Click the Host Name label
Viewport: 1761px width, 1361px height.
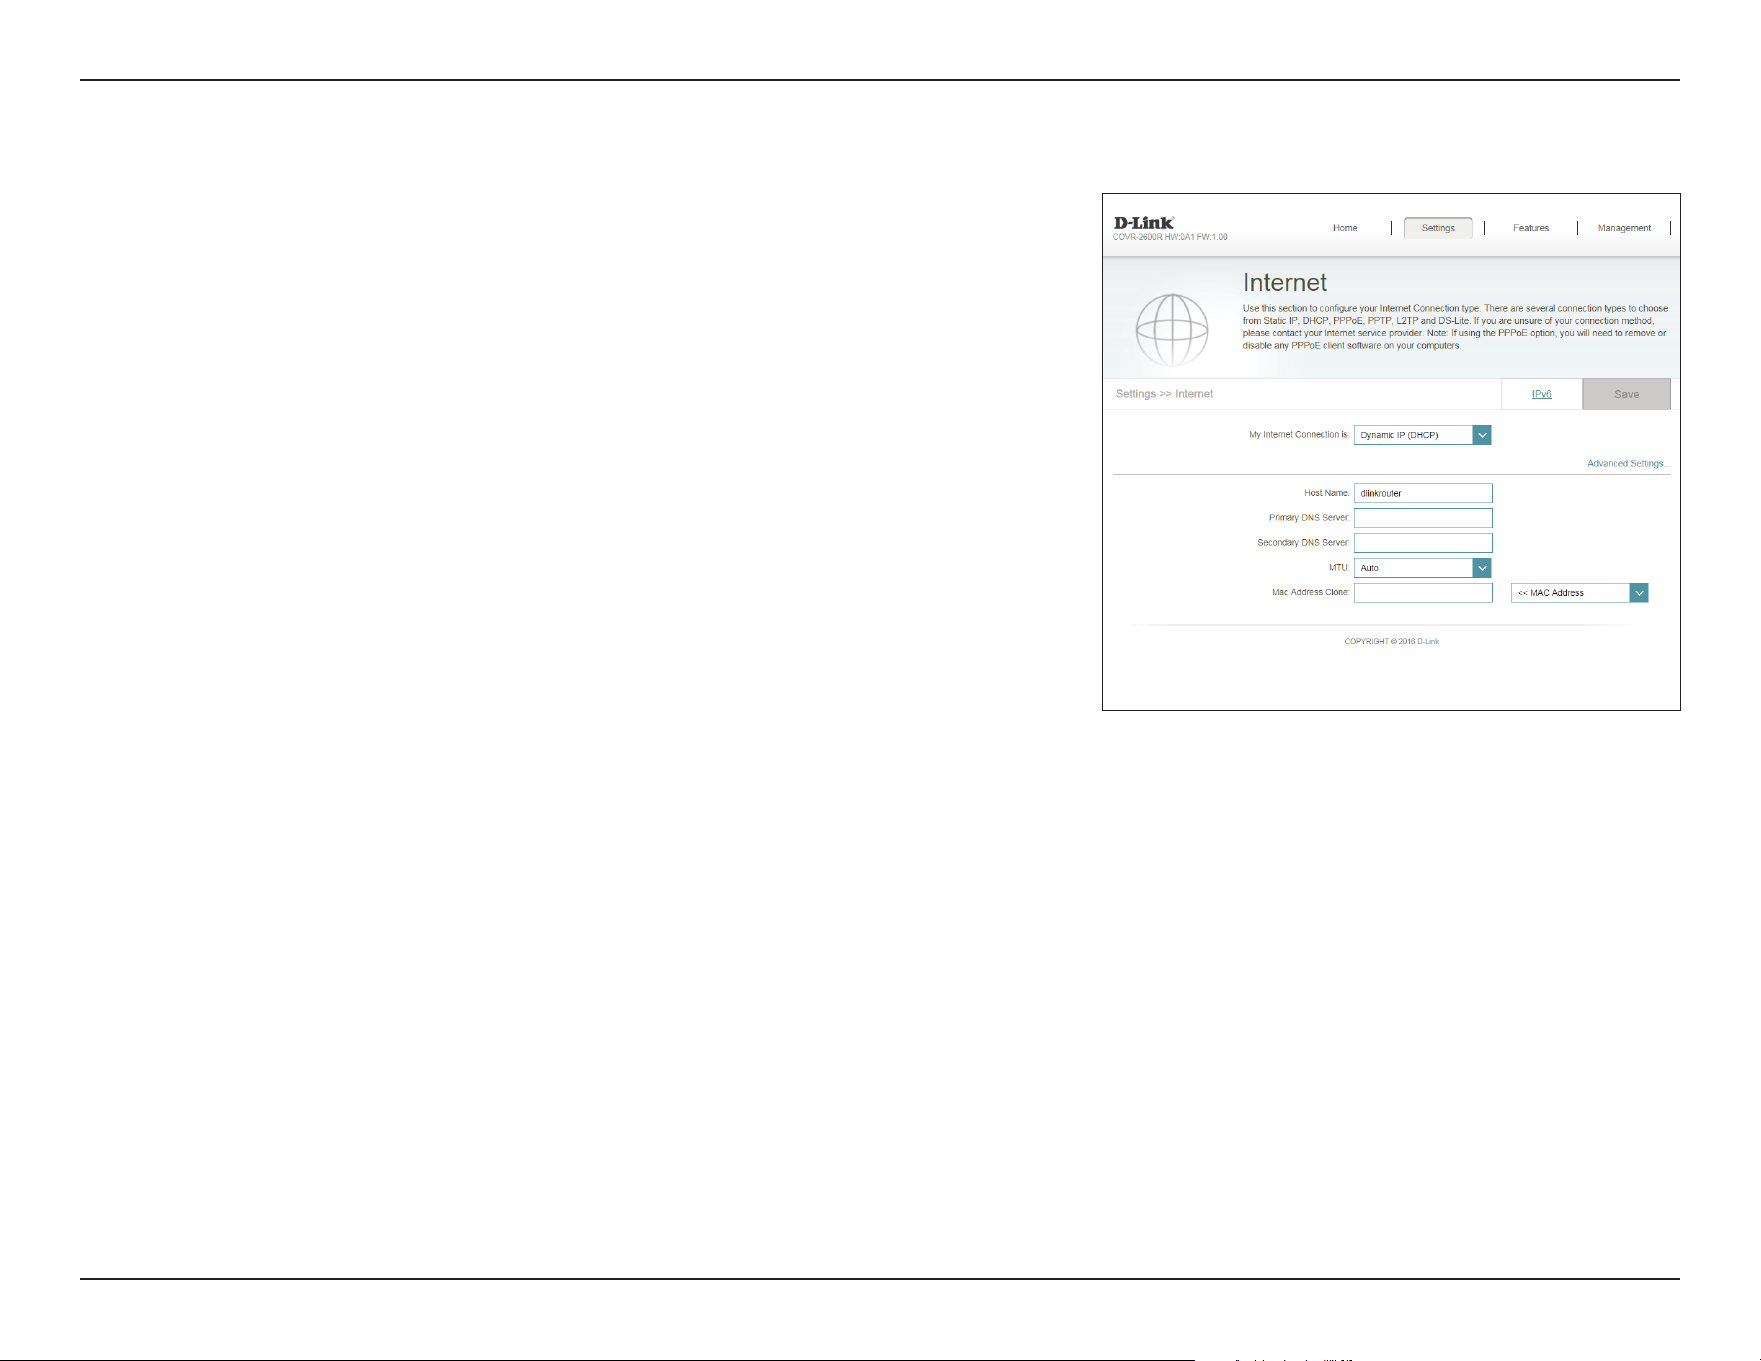click(1327, 493)
